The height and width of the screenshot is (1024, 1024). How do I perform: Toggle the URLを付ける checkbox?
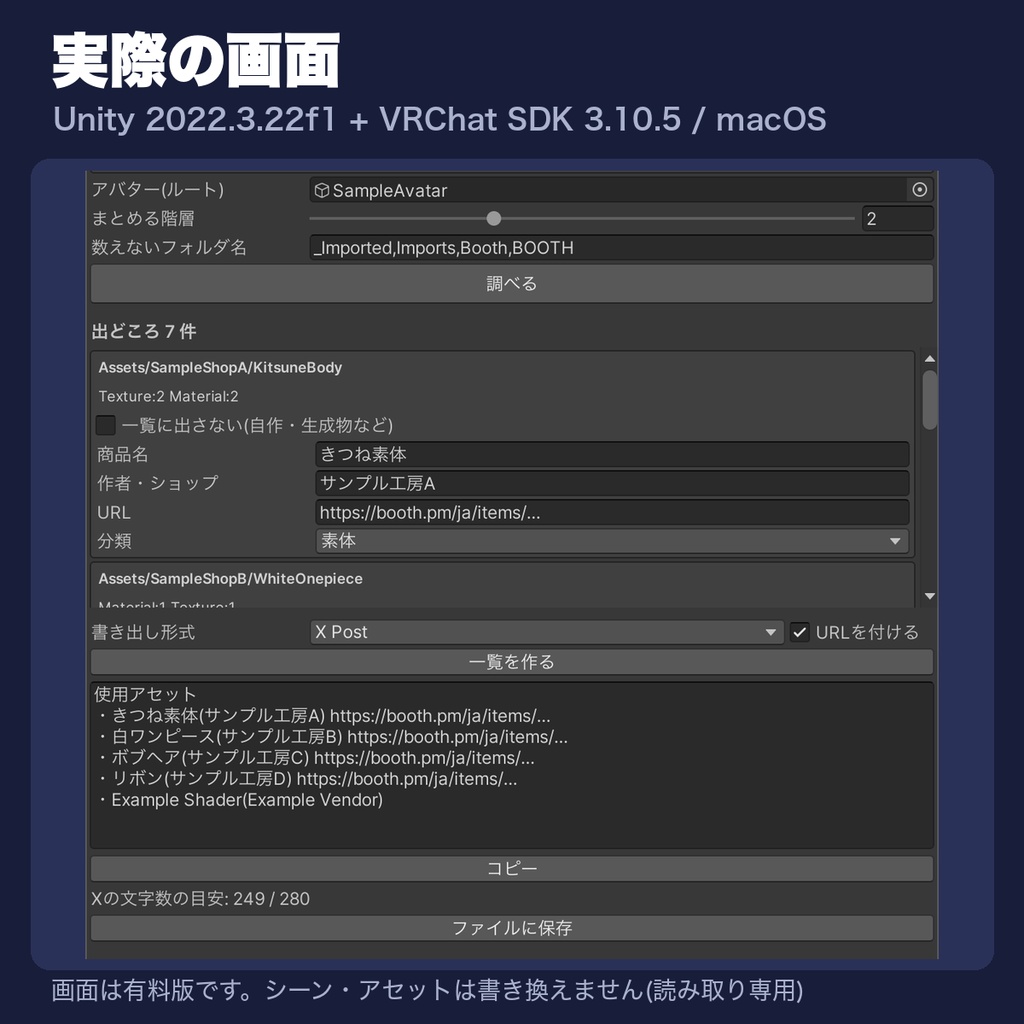coord(799,632)
